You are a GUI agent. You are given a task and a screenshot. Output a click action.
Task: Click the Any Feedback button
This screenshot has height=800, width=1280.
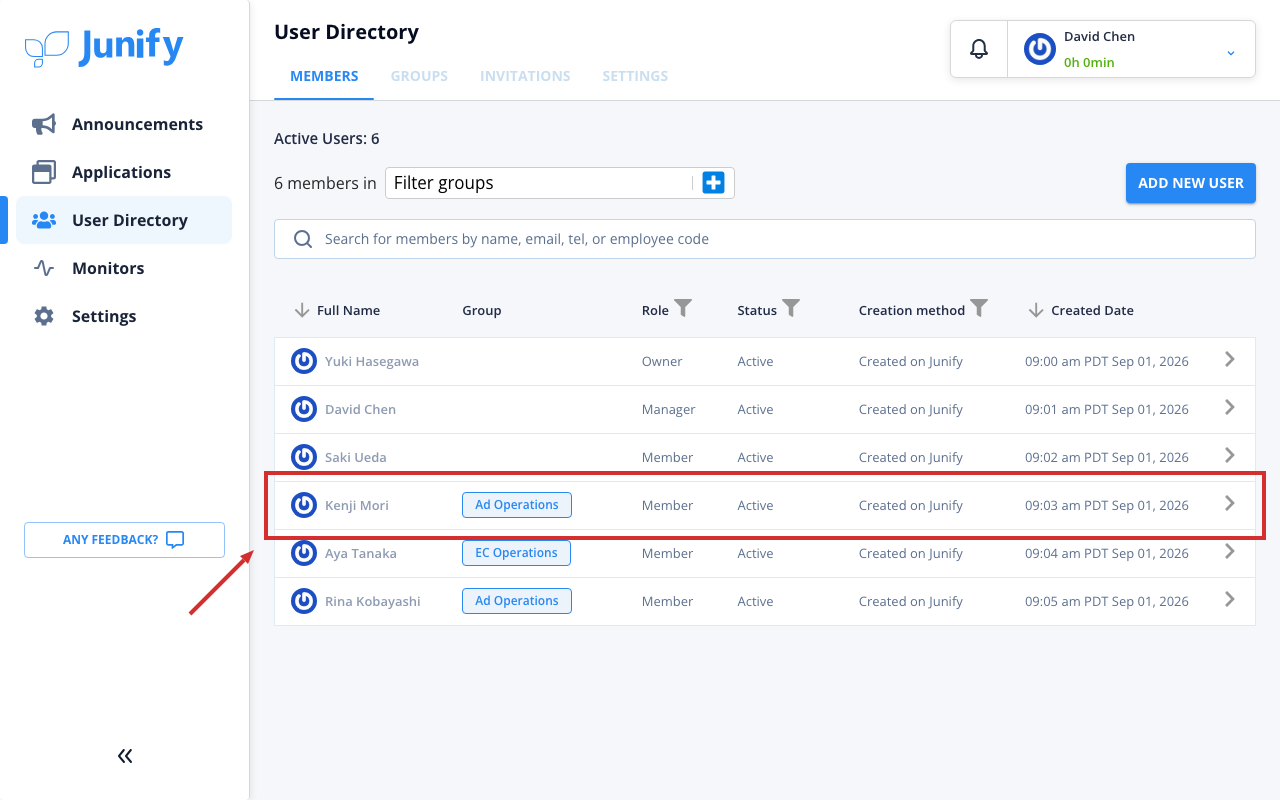(124, 540)
